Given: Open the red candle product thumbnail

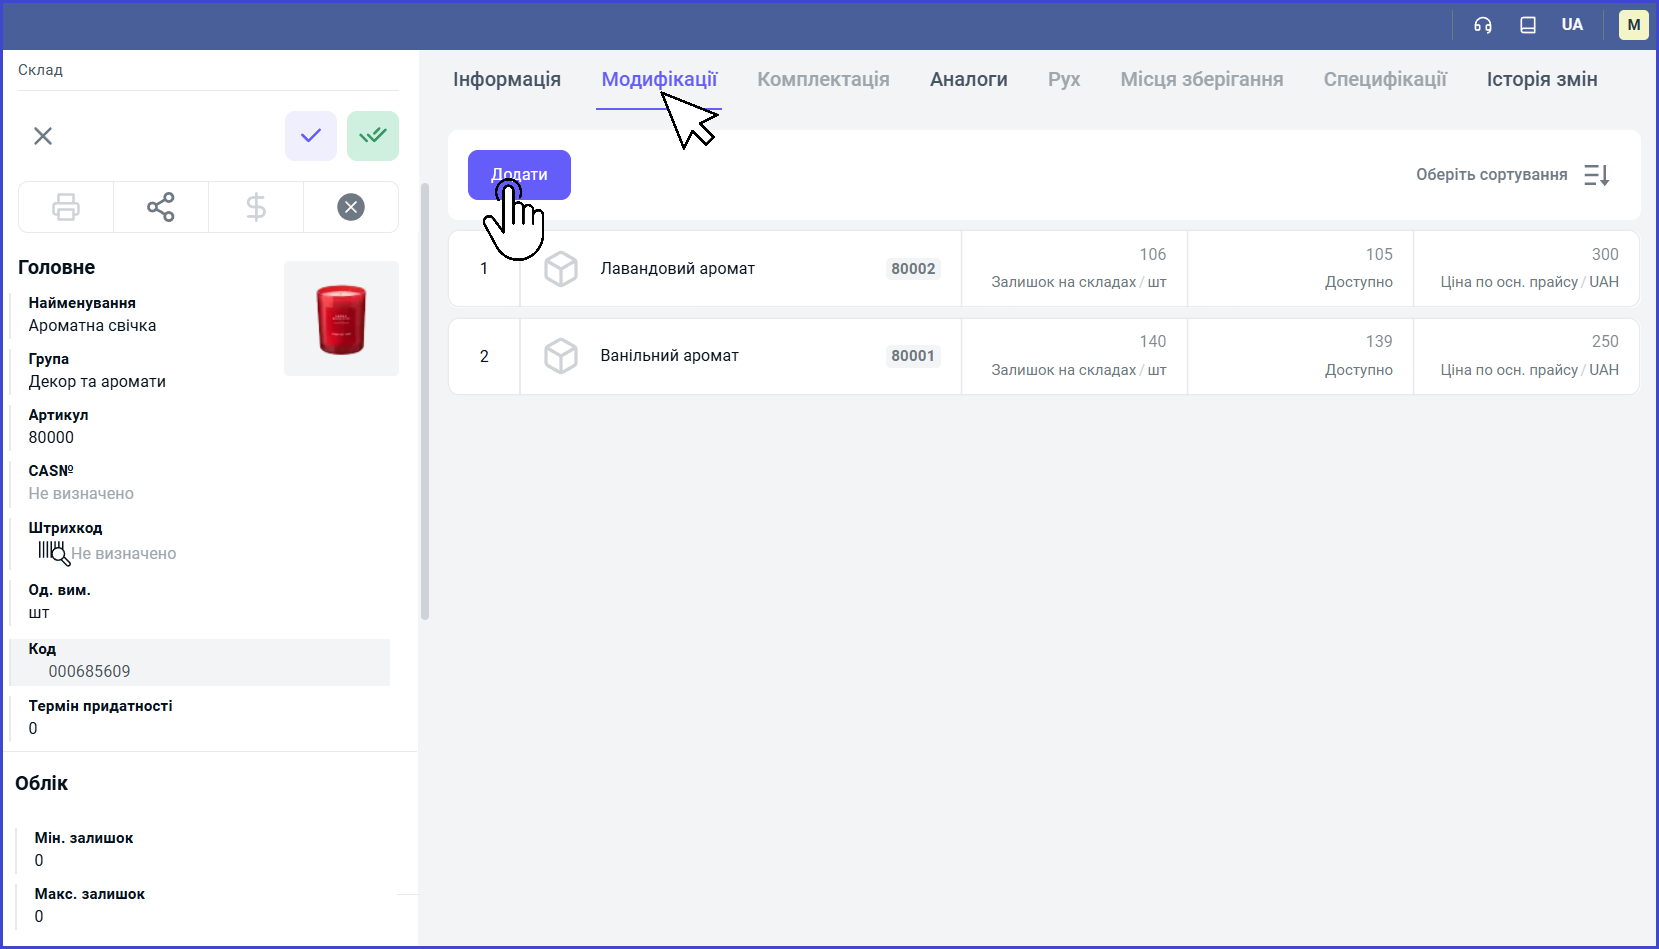Looking at the screenshot, I should pyautogui.click(x=341, y=318).
